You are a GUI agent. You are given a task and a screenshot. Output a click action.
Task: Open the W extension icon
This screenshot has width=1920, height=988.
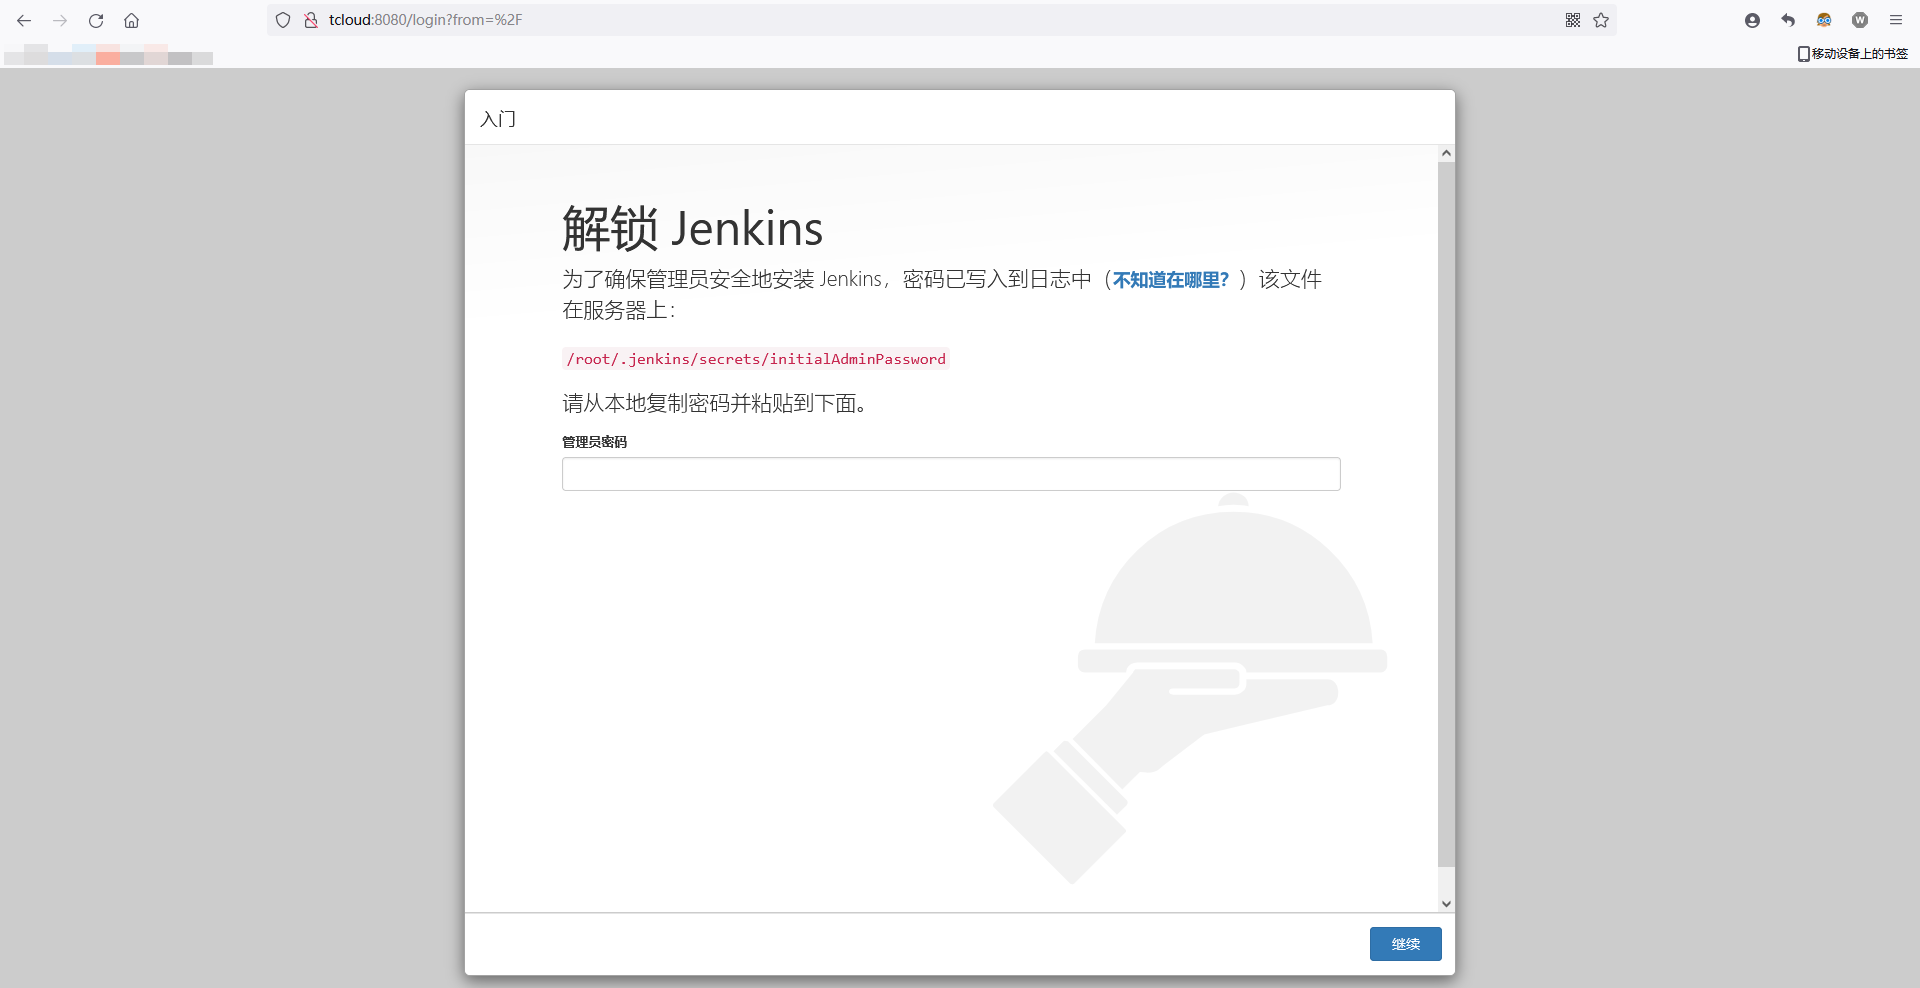point(1860,20)
